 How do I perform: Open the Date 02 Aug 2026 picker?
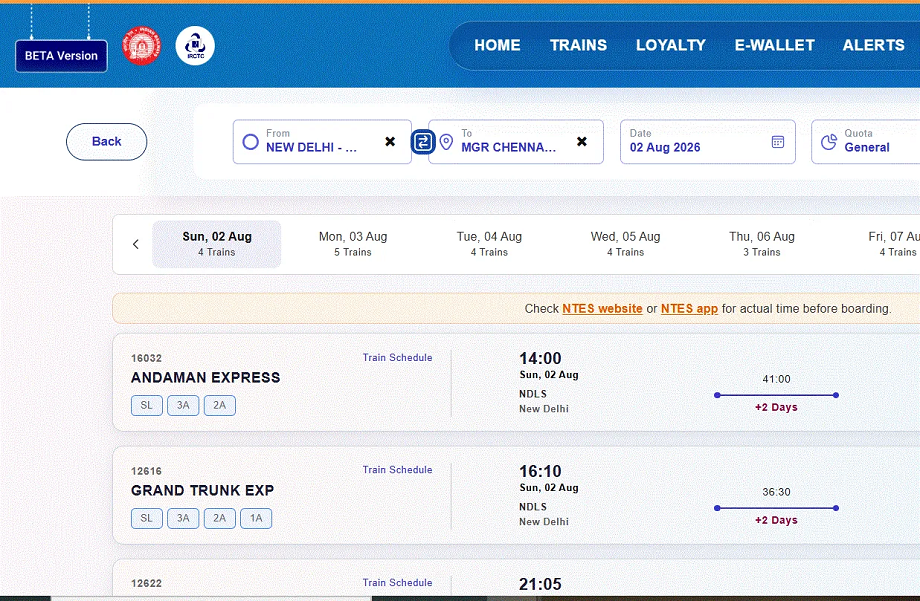(x=708, y=141)
